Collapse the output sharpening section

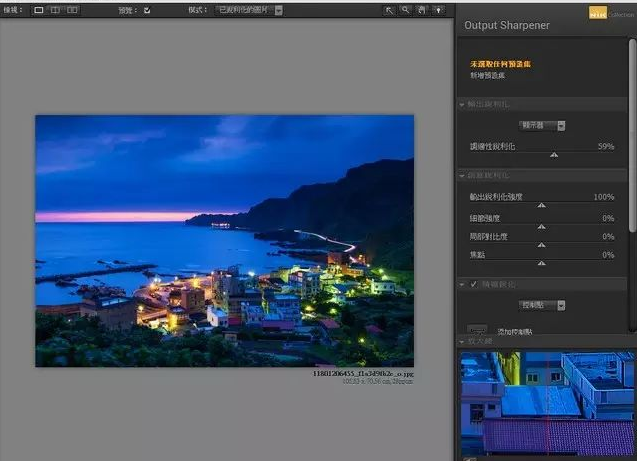462,105
